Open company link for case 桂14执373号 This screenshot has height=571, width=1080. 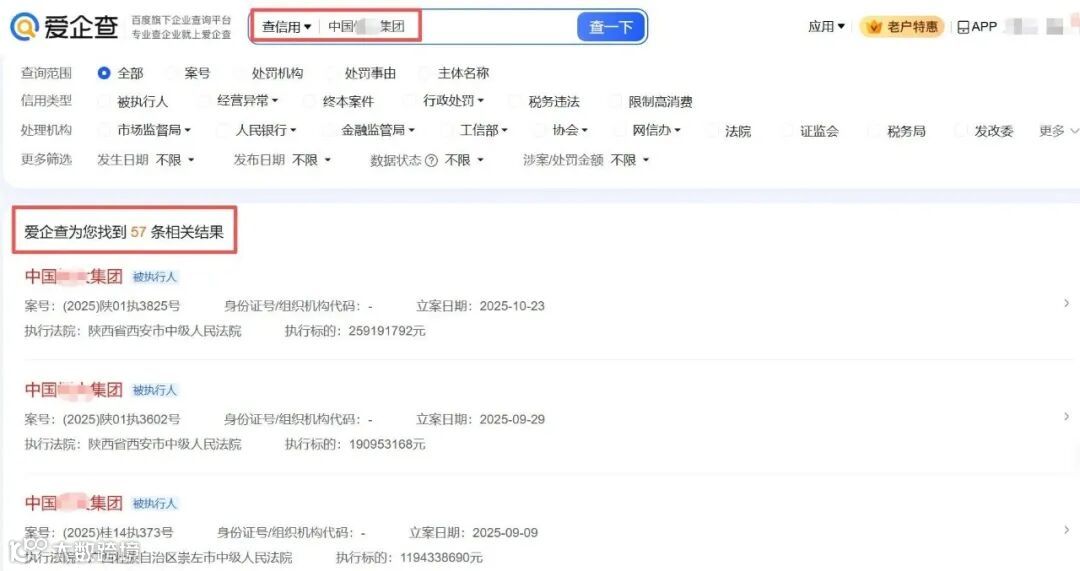click(x=74, y=503)
